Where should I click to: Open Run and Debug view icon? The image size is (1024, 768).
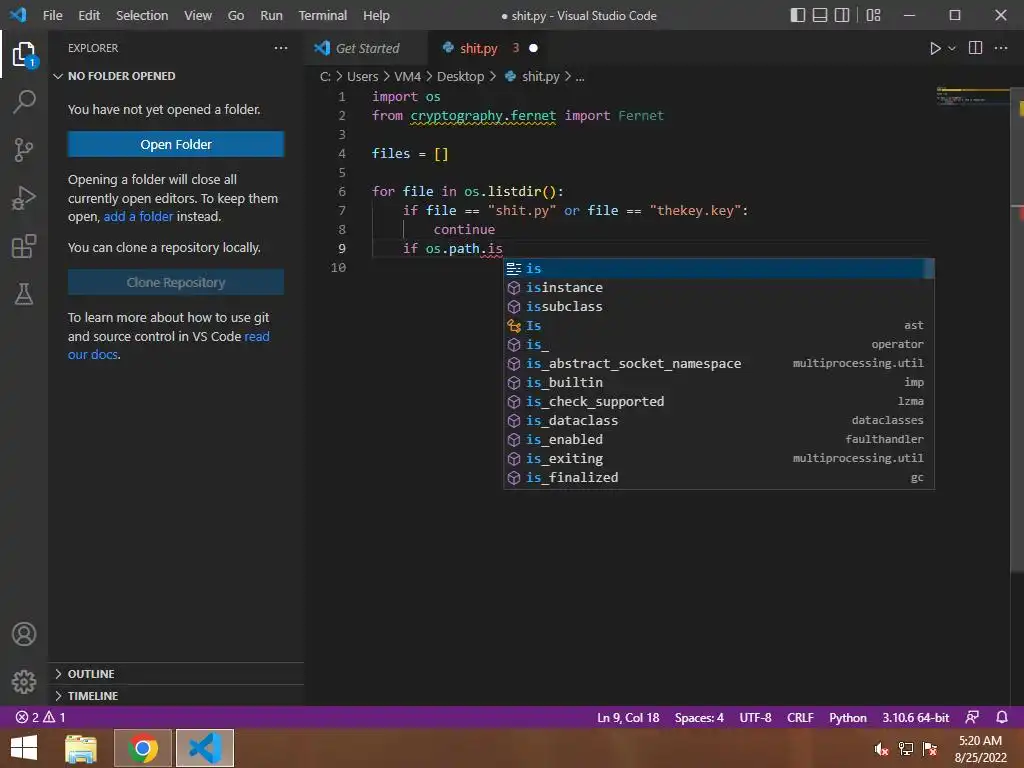[24, 198]
